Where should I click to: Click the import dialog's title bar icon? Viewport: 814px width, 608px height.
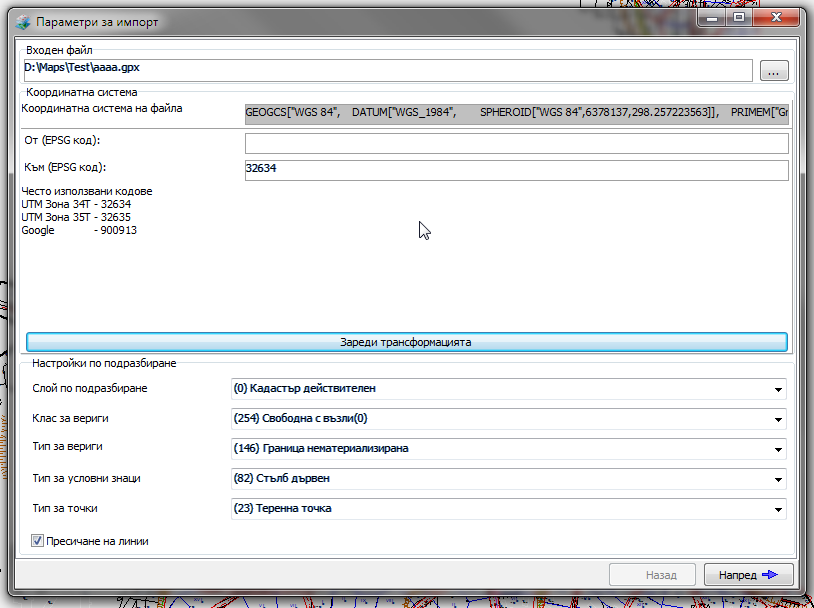tap(22, 21)
